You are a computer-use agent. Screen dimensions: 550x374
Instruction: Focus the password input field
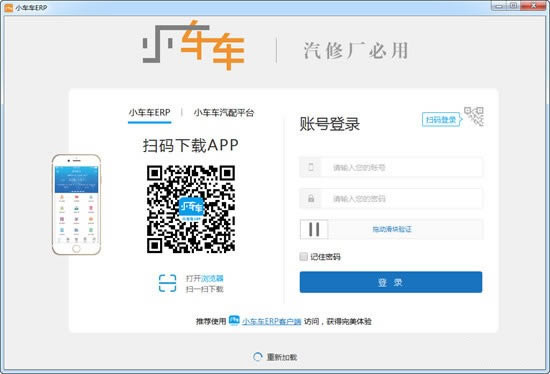click(x=391, y=199)
